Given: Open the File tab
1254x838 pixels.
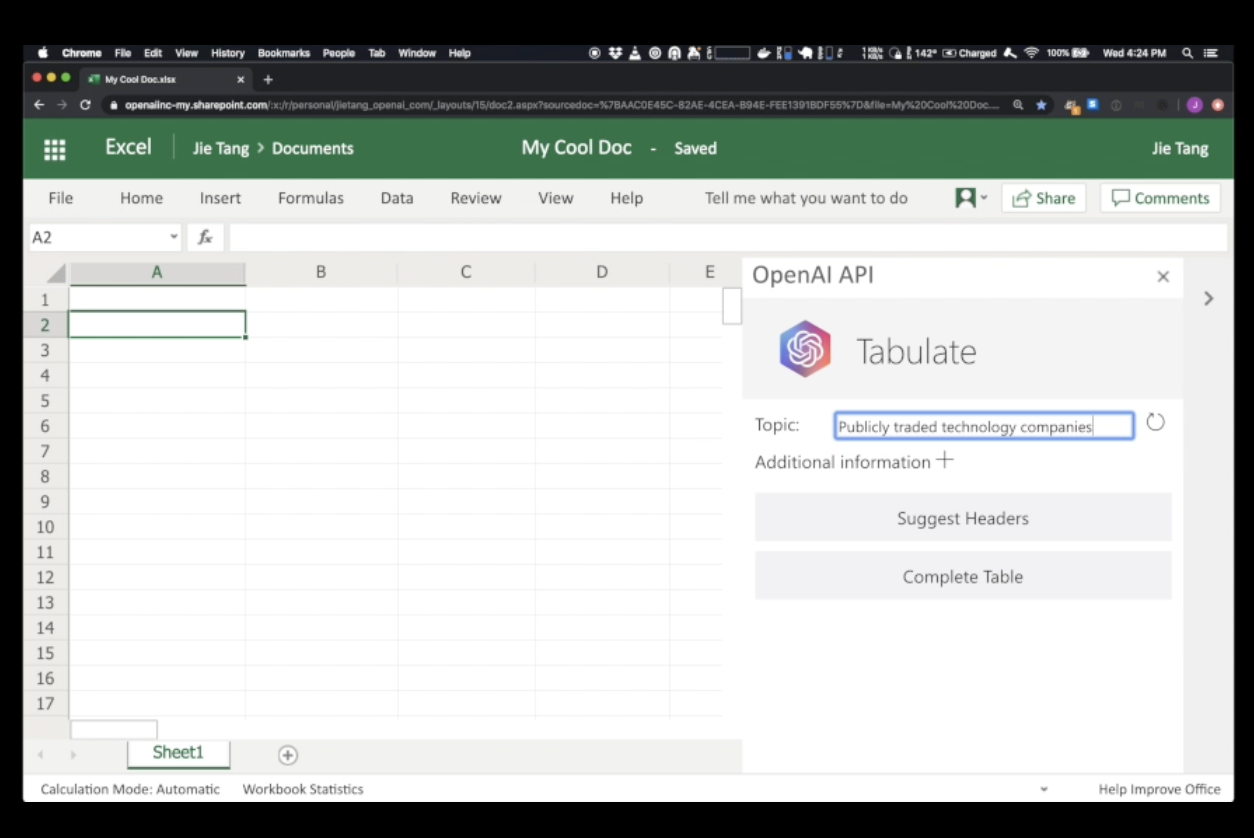Looking at the screenshot, I should point(61,198).
